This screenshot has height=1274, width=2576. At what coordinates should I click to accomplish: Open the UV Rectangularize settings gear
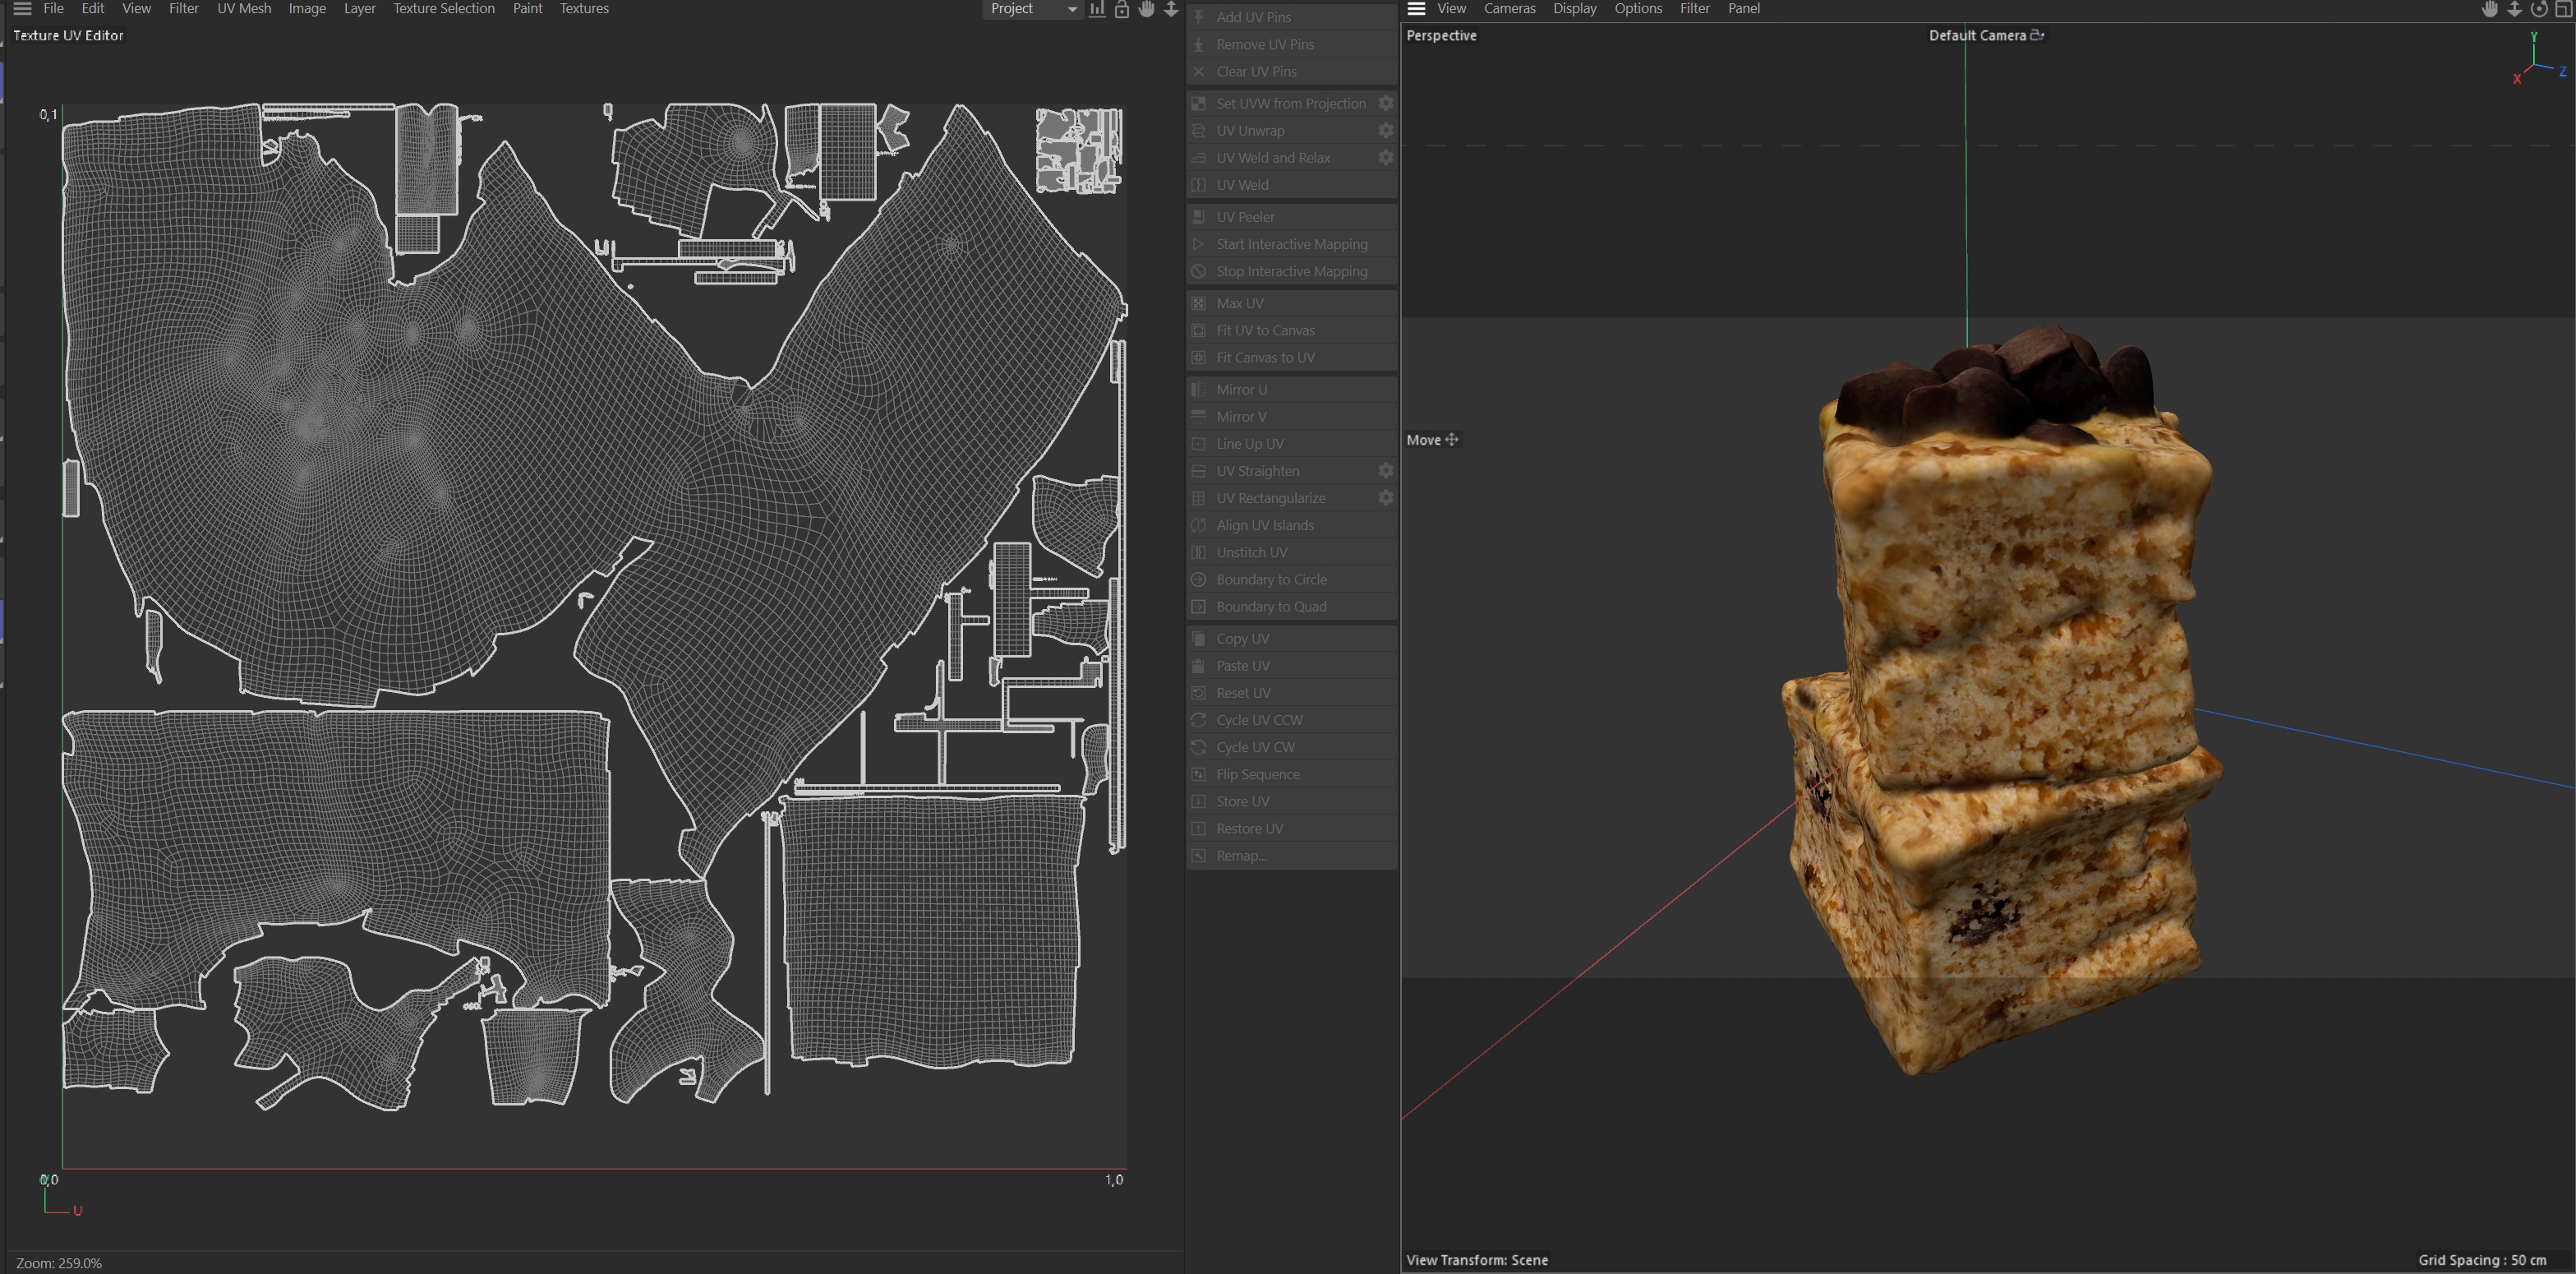pos(1385,498)
